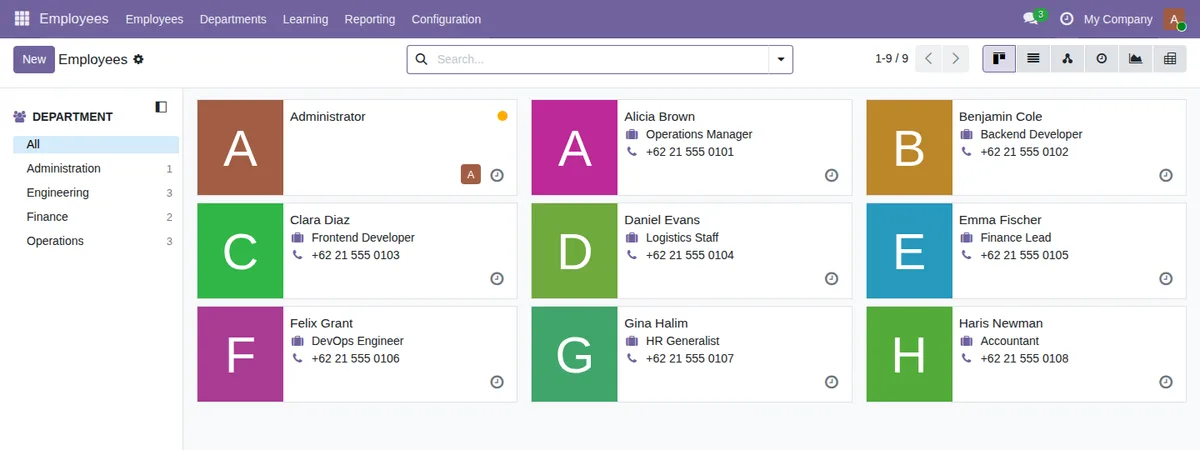Click the phone icon on Alicia Brown card
This screenshot has height=450, width=1200.
click(x=631, y=152)
